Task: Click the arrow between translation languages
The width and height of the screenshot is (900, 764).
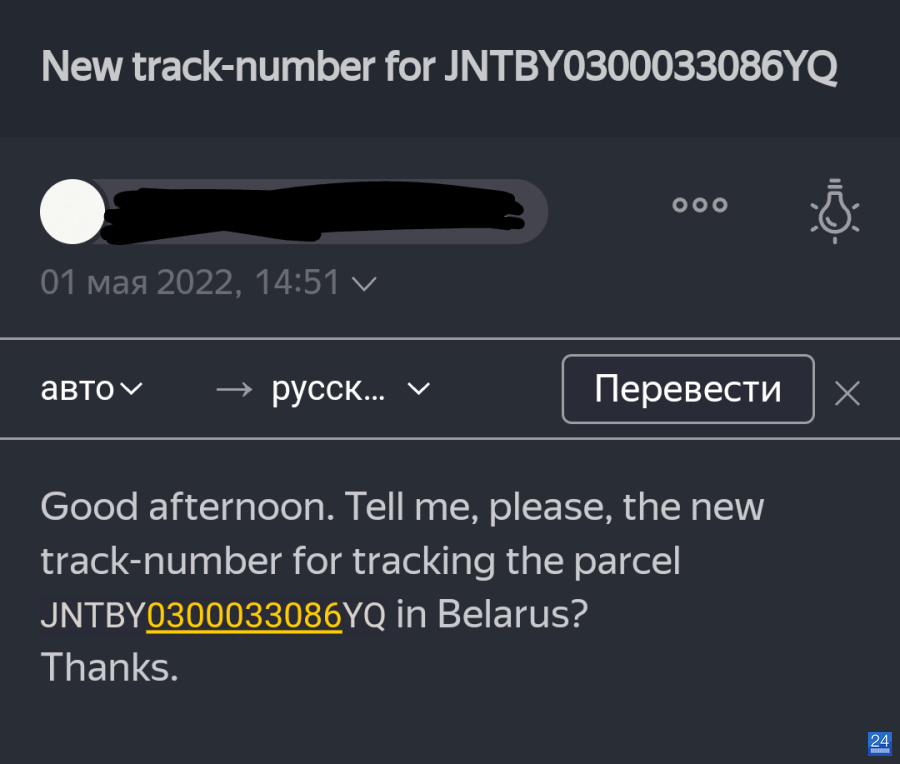Action: tap(234, 390)
